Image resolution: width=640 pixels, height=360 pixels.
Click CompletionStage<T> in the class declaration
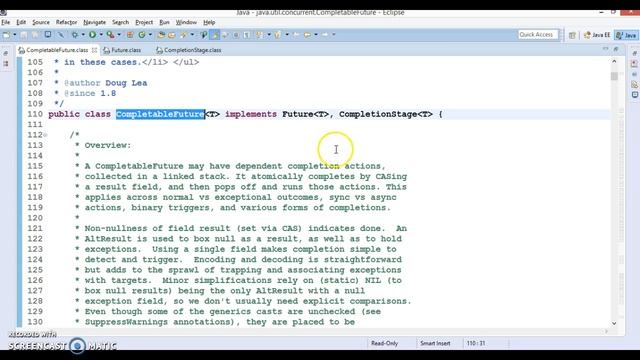[386, 114]
